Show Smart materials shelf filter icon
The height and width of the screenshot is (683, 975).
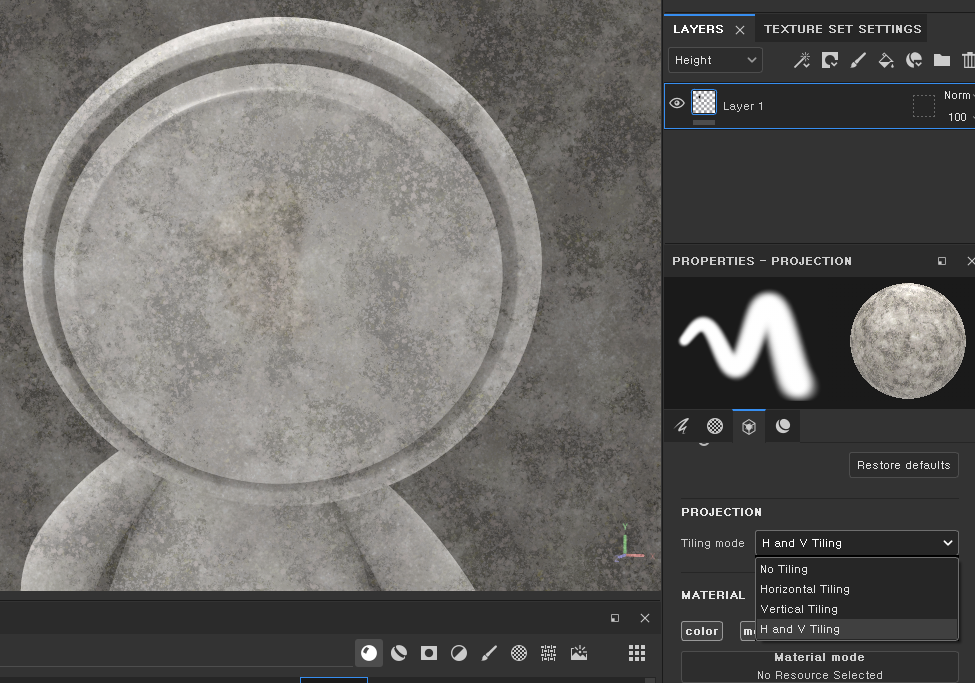pos(399,653)
